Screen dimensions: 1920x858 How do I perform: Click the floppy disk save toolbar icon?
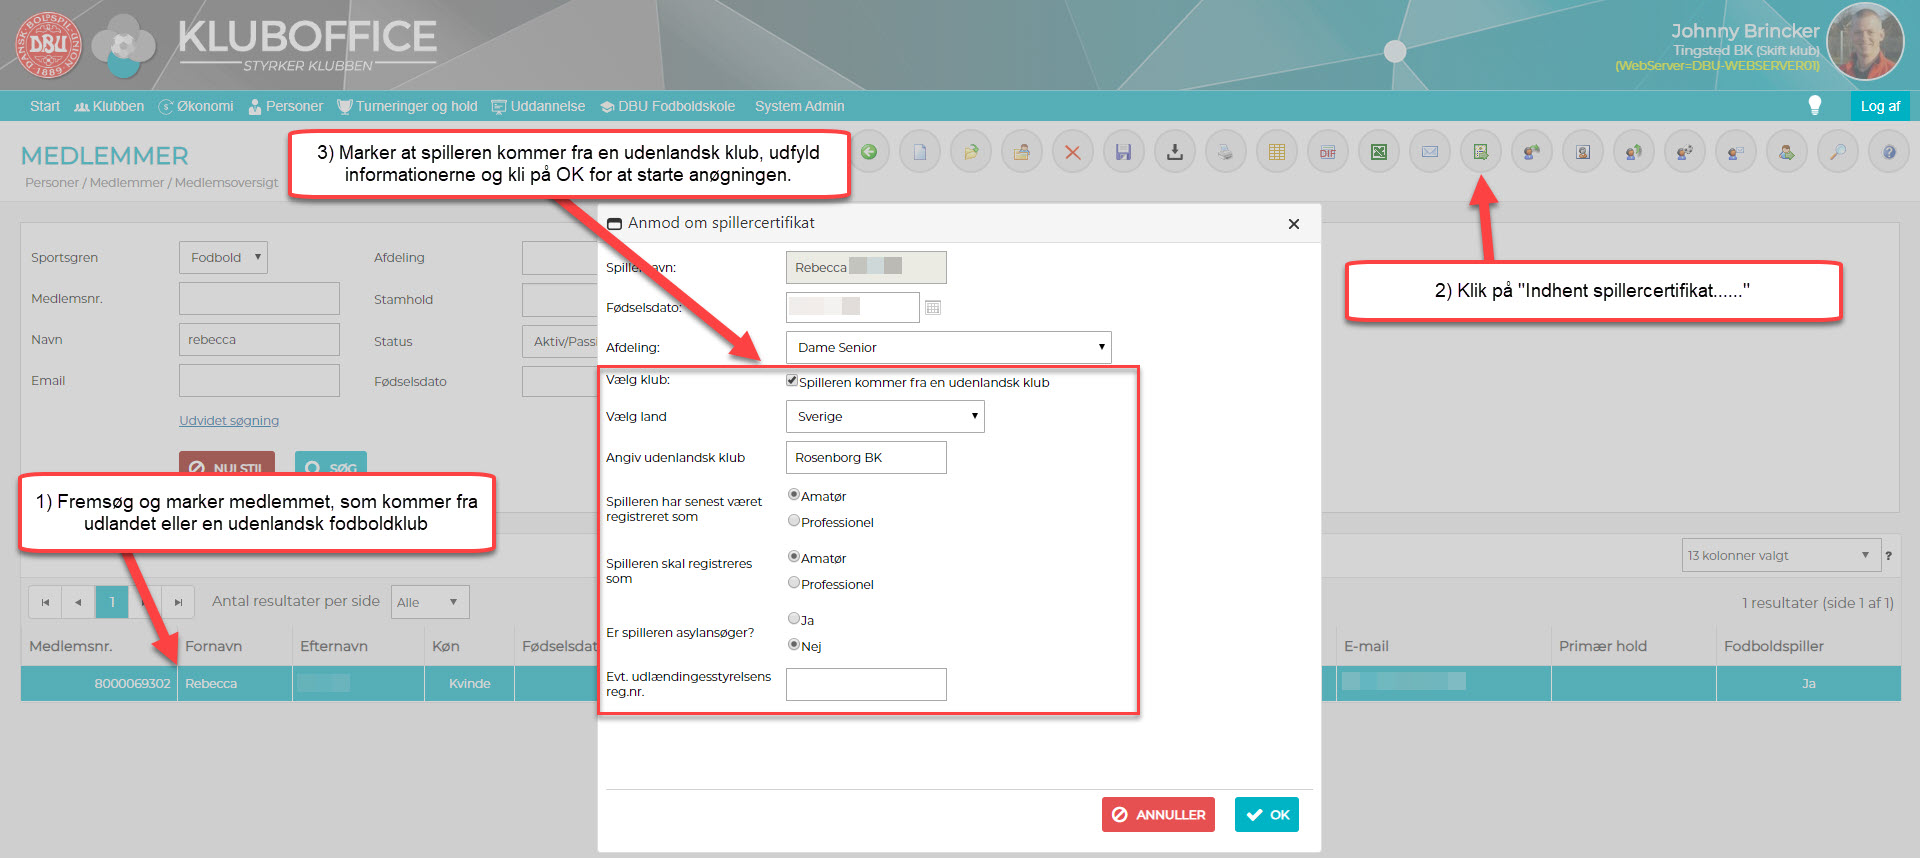coord(1124,152)
